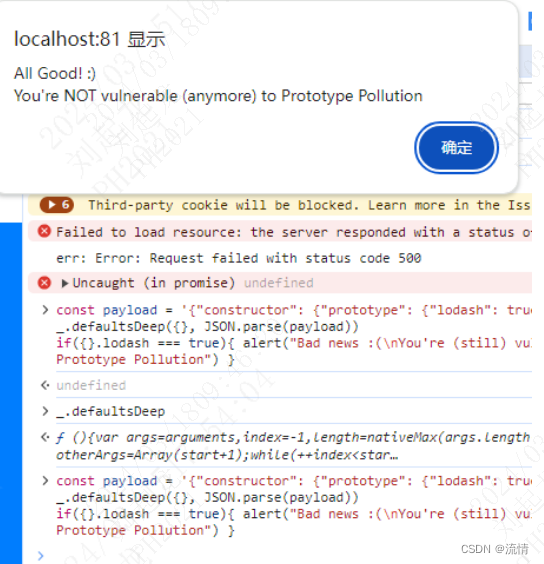Click the '_.defaultsDeep' console input entry
544x564 pixels.
point(110,411)
